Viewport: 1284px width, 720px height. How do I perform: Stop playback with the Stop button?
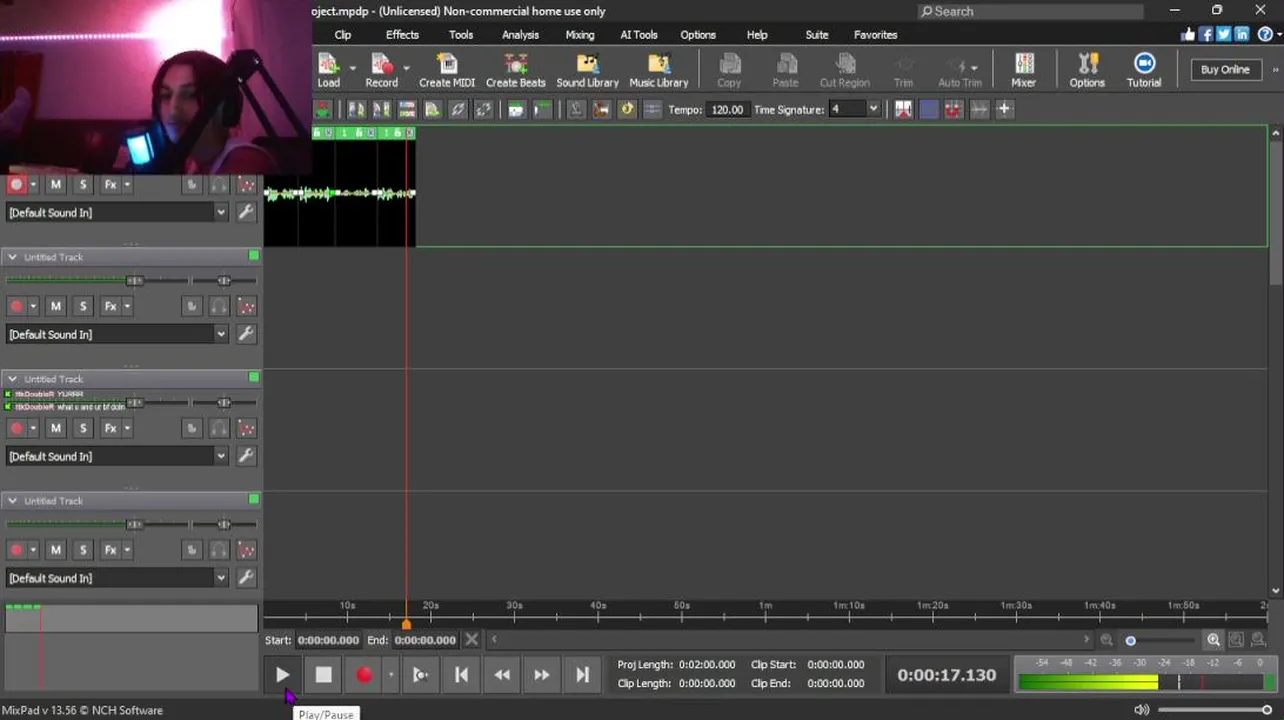[323, 675]
